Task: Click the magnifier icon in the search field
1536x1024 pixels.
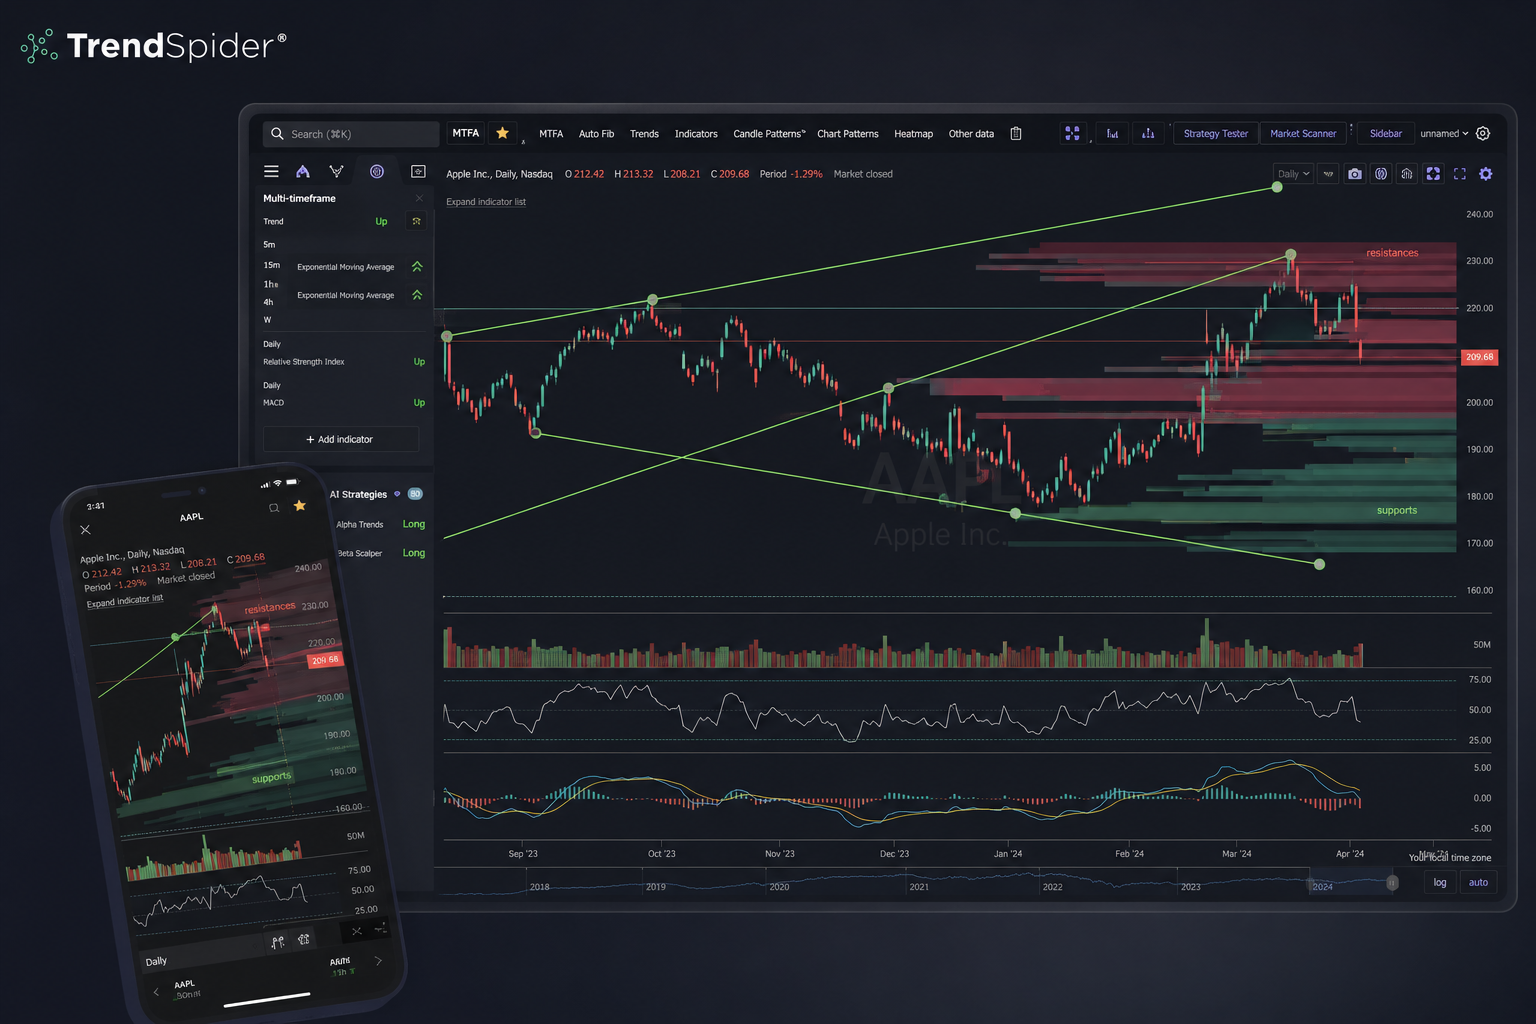Action: coord(277,133)
